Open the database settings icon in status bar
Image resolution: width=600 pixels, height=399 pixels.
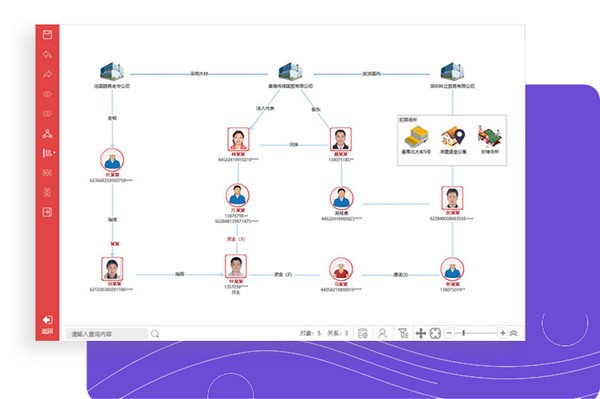click(363, 333)
